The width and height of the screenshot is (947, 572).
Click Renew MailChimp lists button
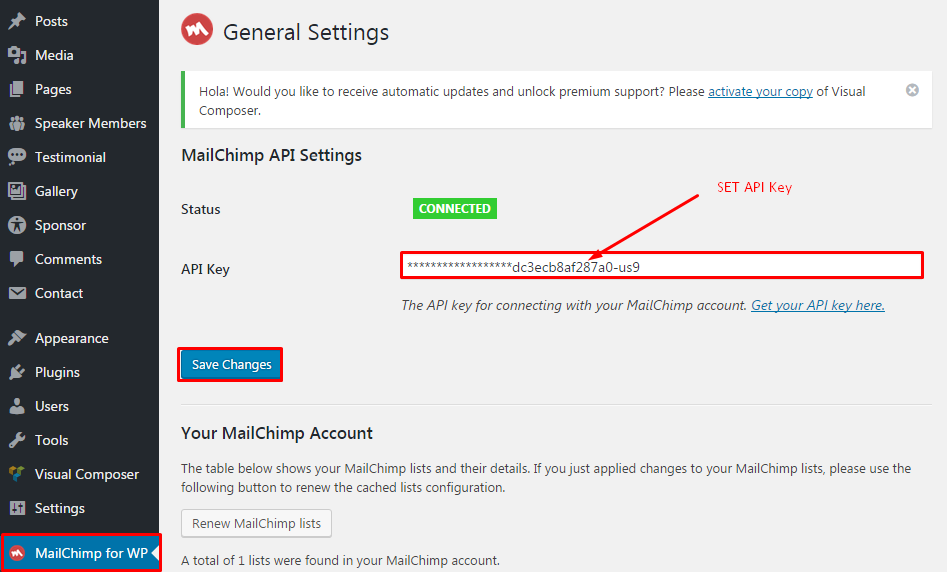(256, 523)
